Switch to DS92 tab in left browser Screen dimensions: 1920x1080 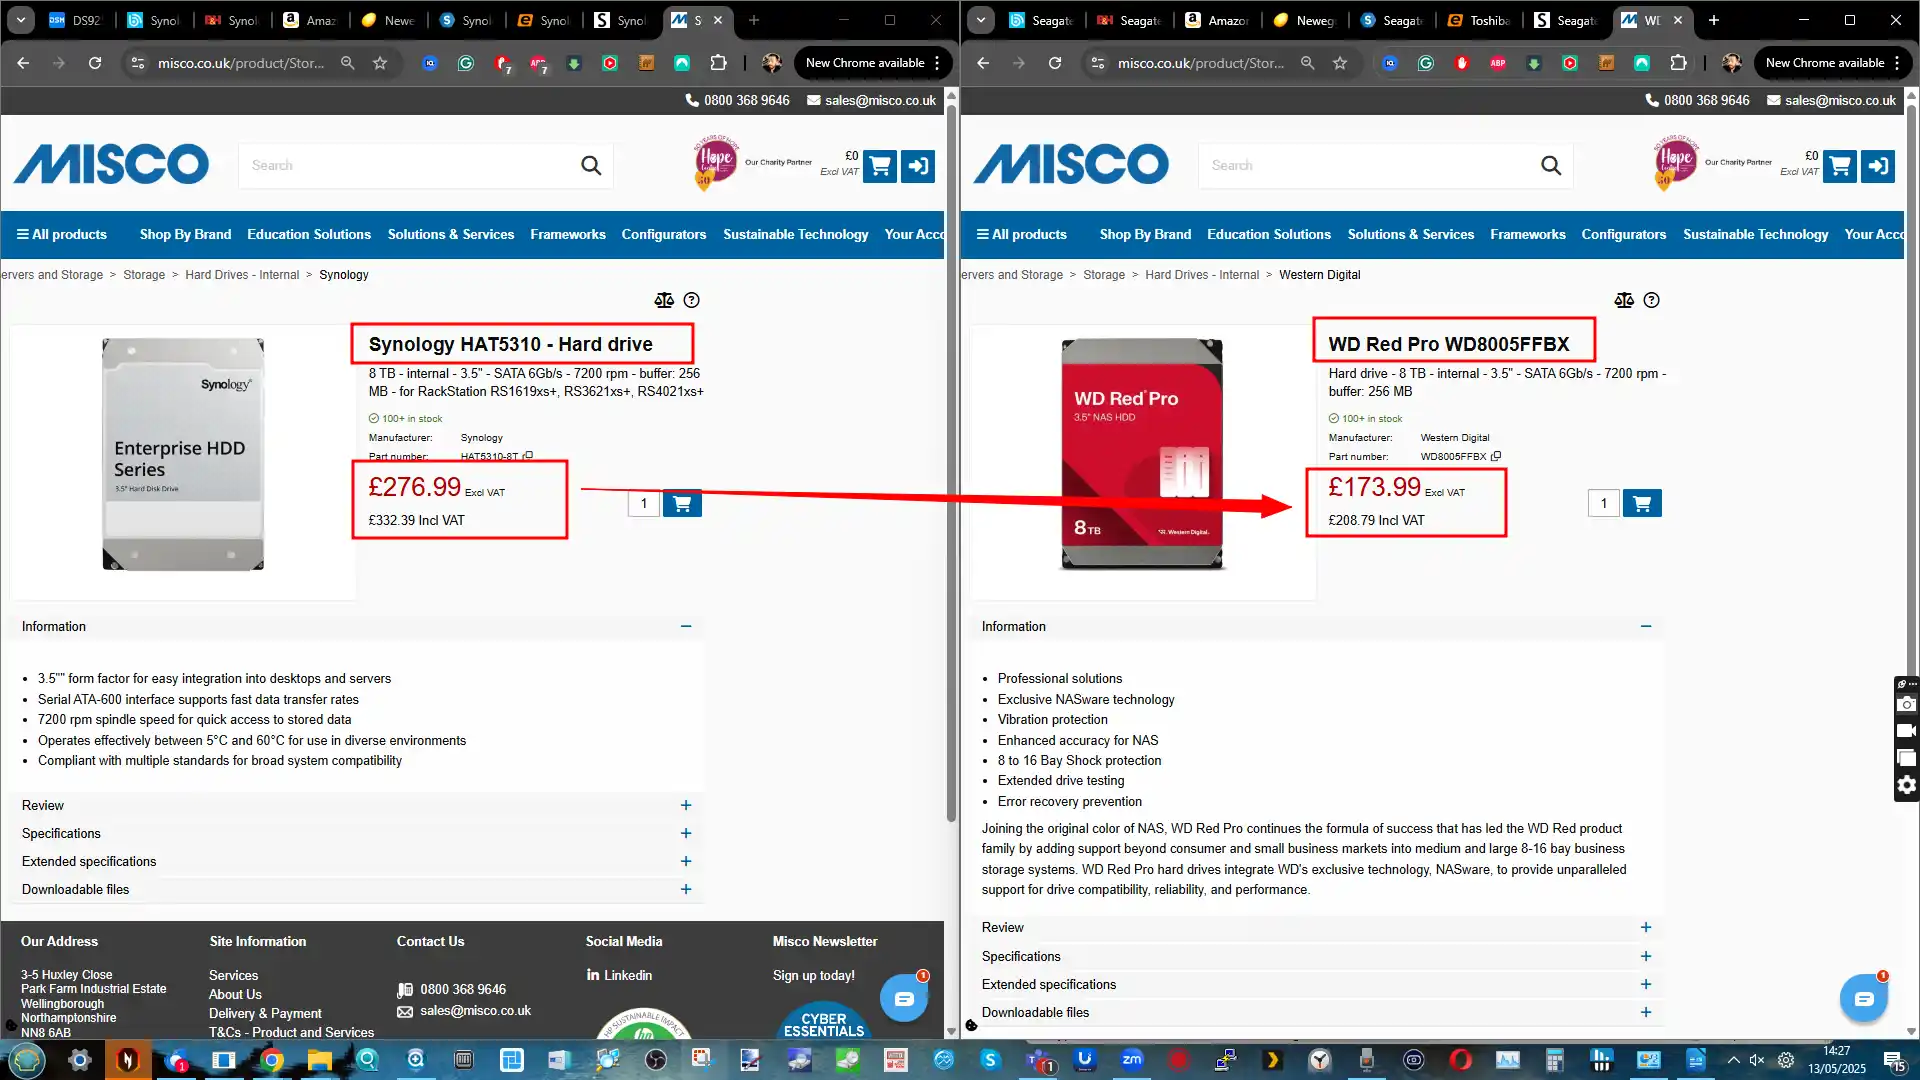point(76,20)
